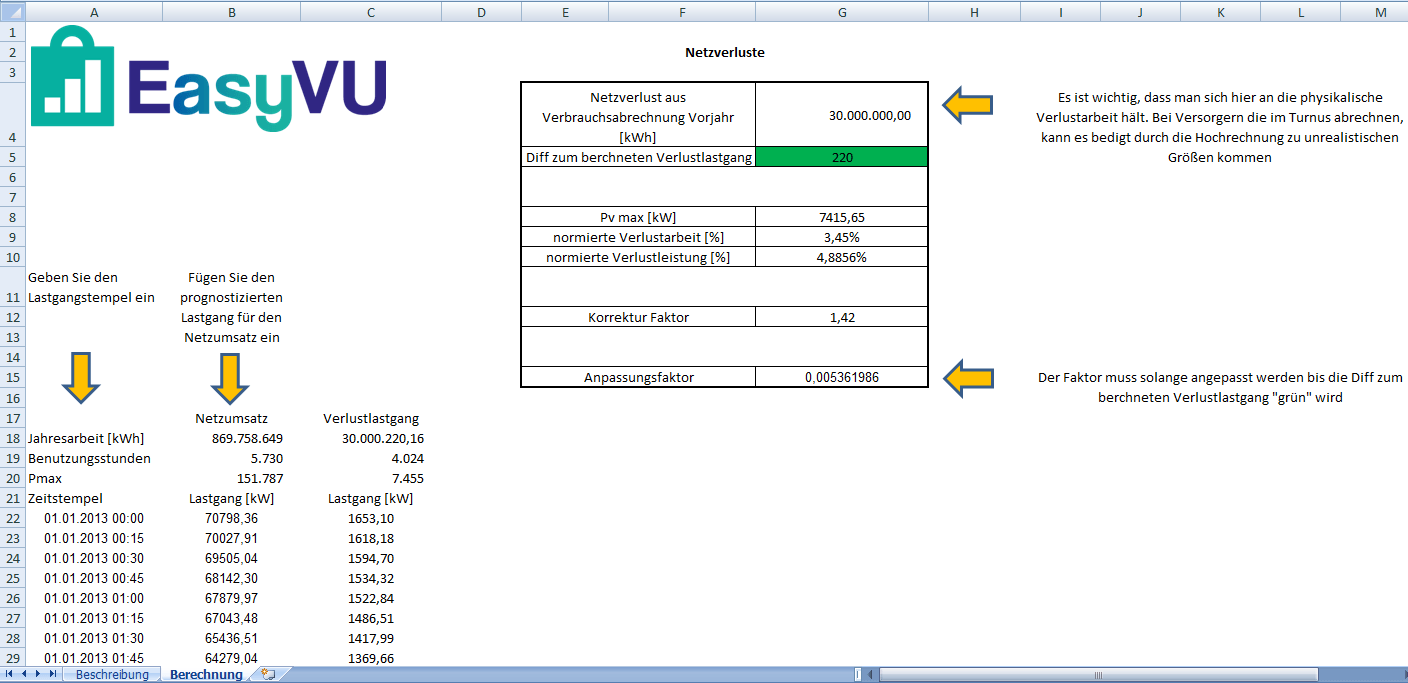Select row 18 header
The height and width of the screenshot is (683, 1408).
13,438
